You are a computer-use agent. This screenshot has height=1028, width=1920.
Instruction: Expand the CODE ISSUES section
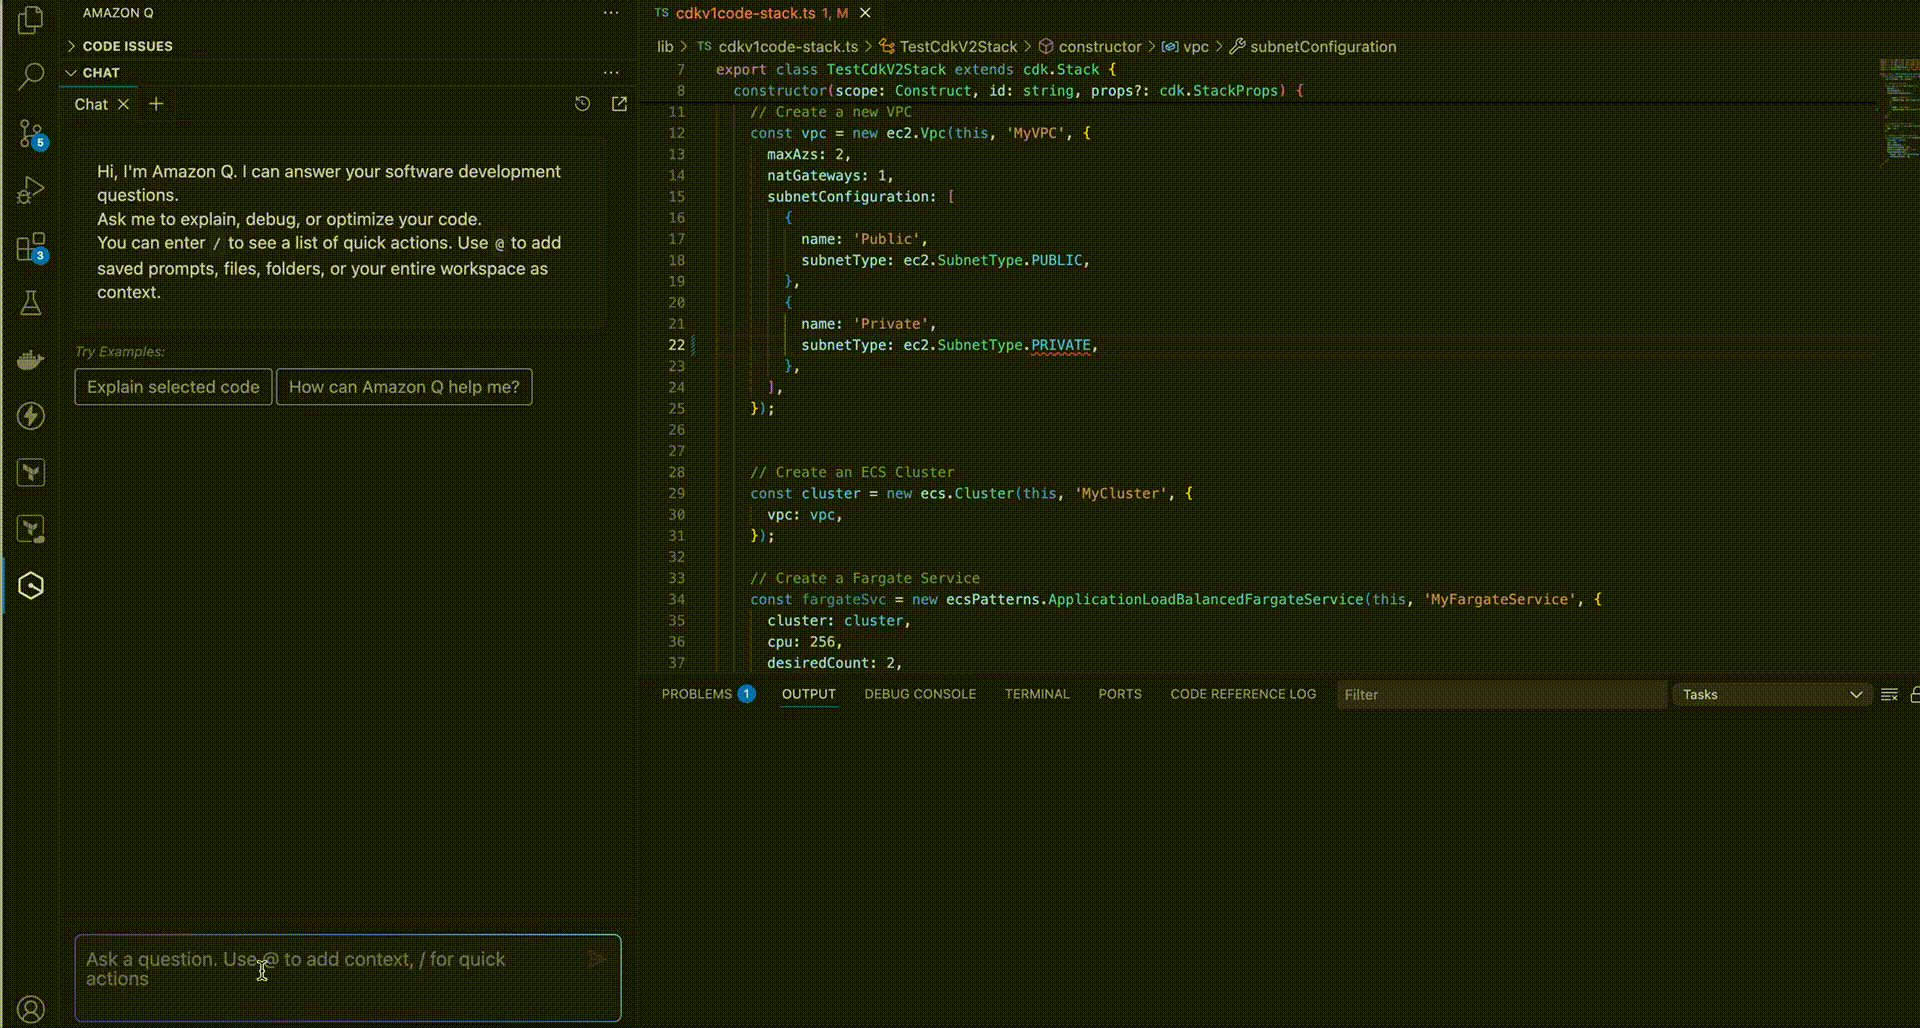(127, 46)
